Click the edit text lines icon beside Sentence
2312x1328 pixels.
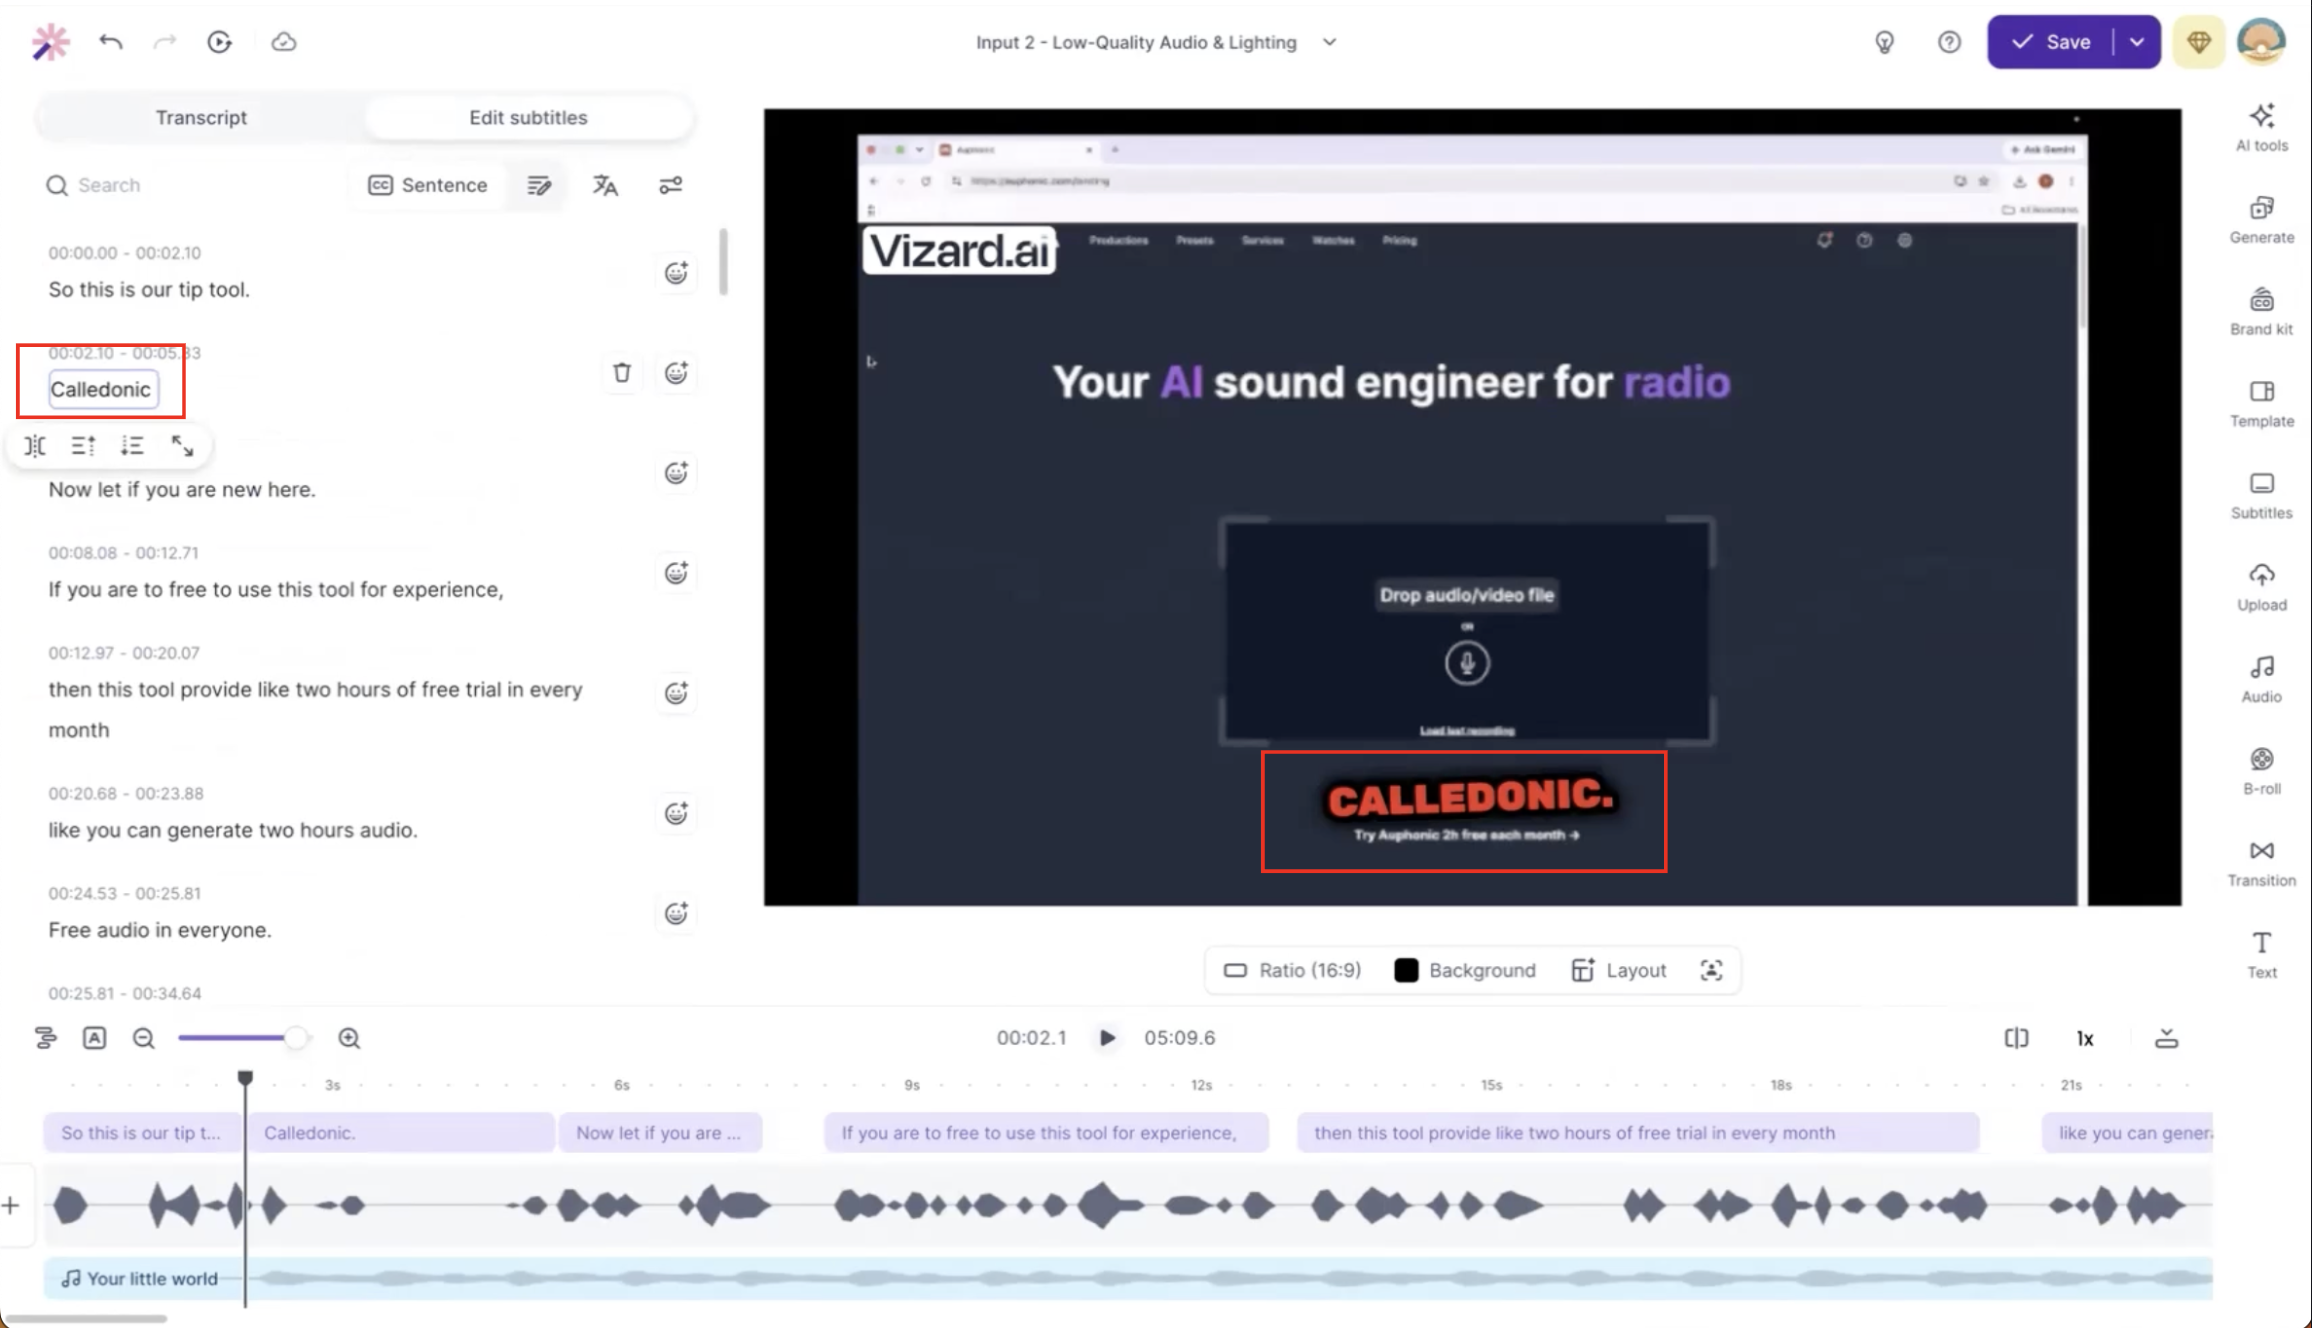[x=539, y=185]
